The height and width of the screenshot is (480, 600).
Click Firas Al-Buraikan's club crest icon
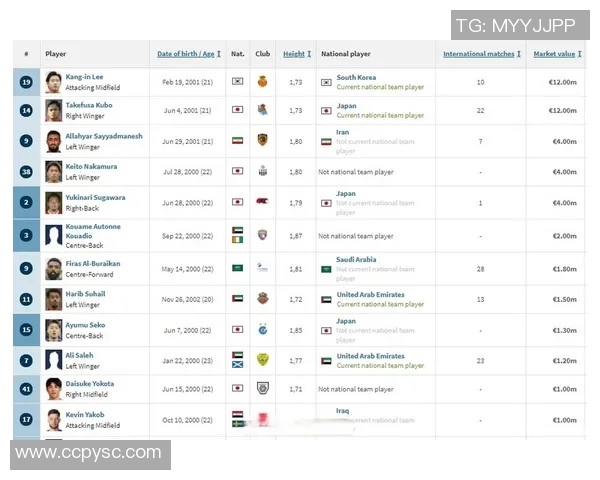[262, 268]
